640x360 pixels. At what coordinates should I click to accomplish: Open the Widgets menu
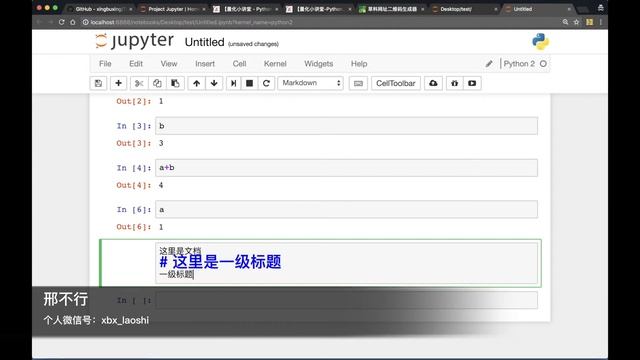click(318, 64)
